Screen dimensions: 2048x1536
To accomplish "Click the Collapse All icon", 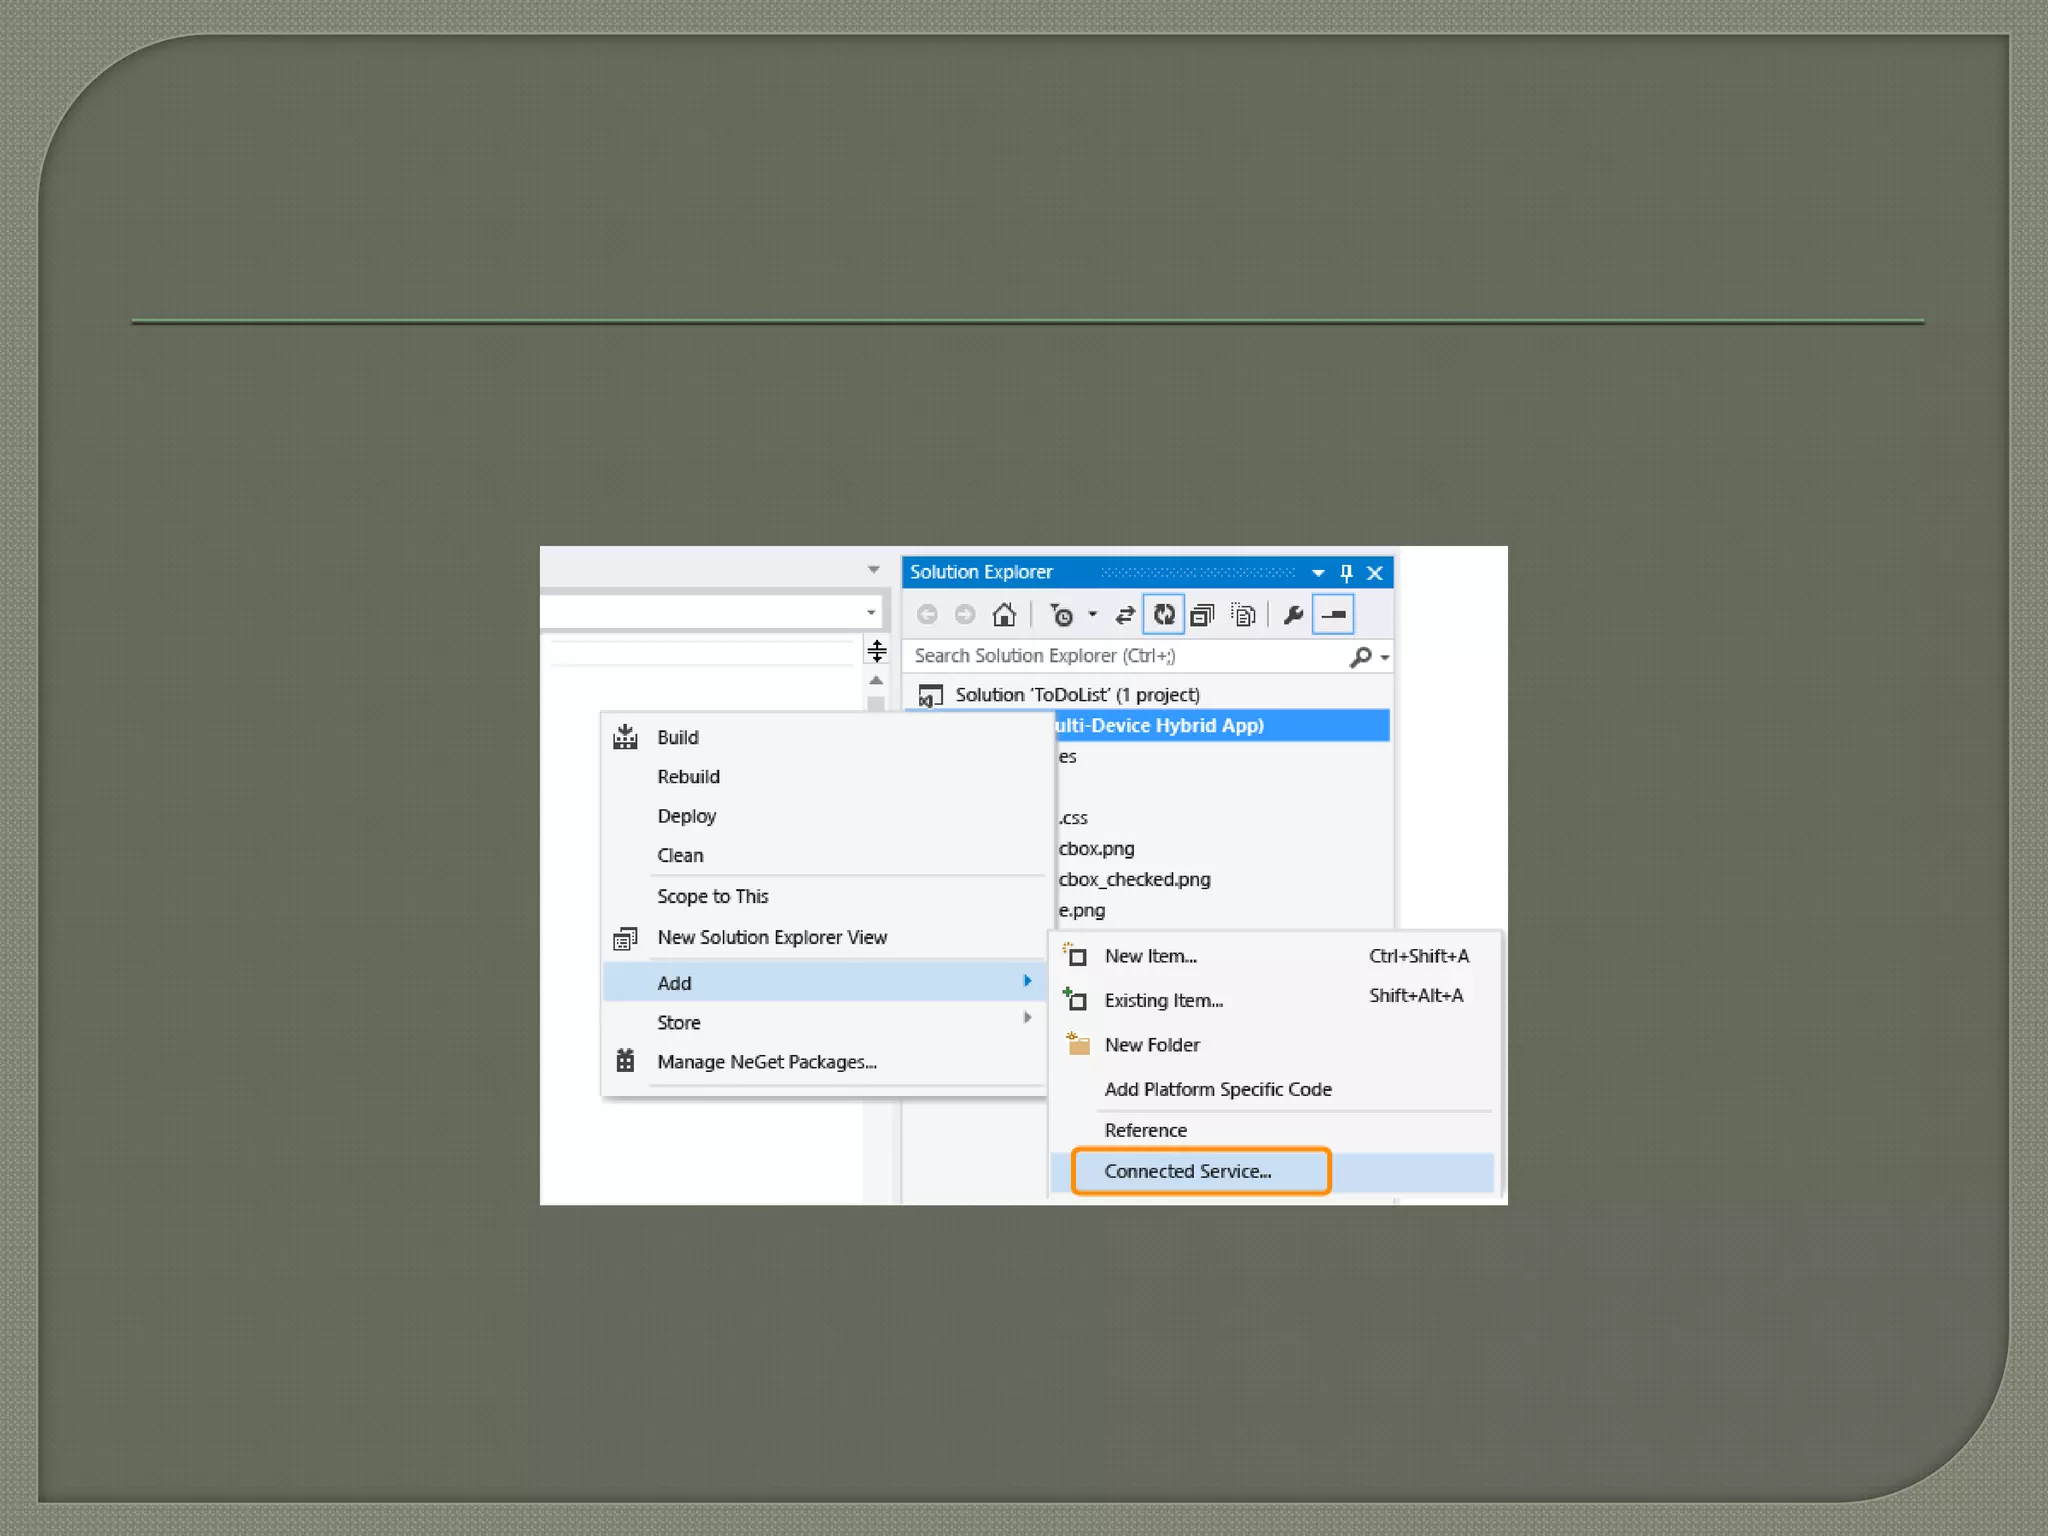I will (x=1203, y=615).
